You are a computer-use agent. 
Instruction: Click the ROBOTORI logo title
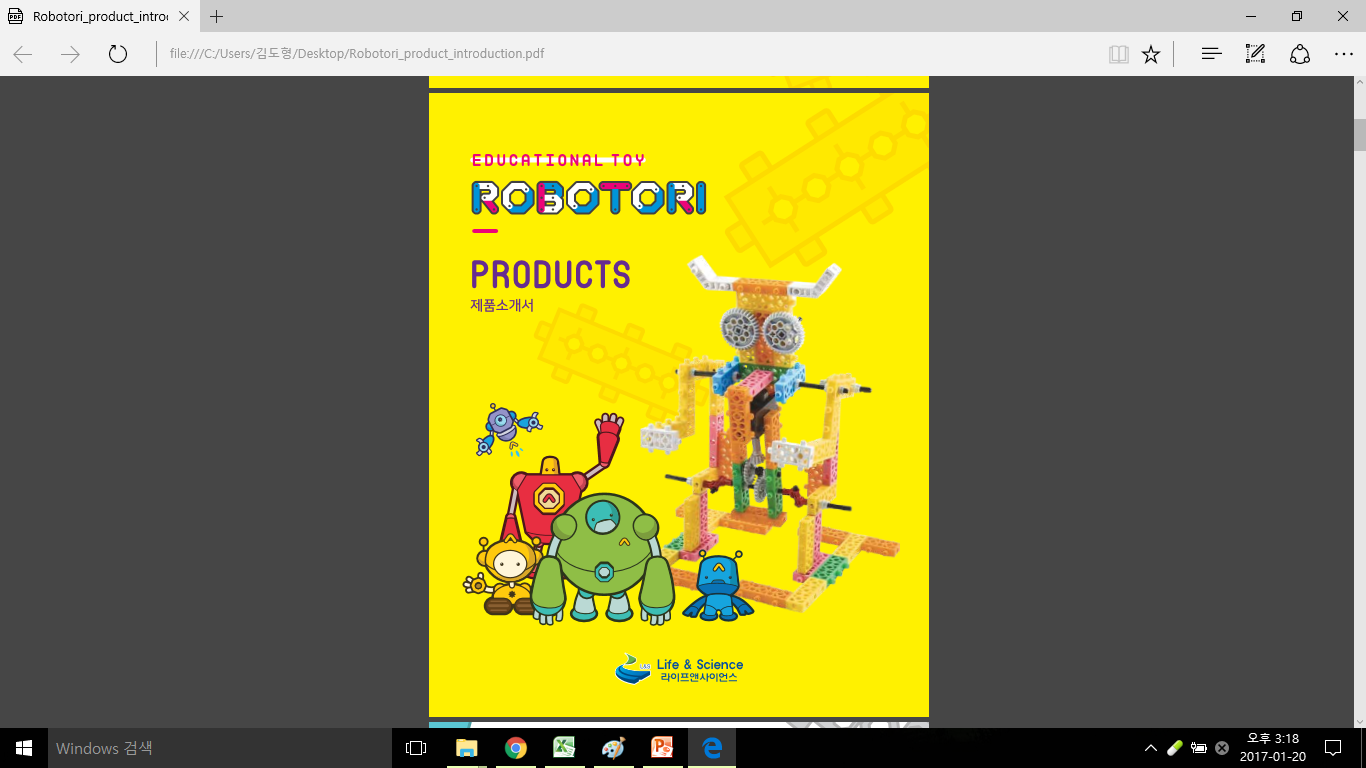(588, 197)
